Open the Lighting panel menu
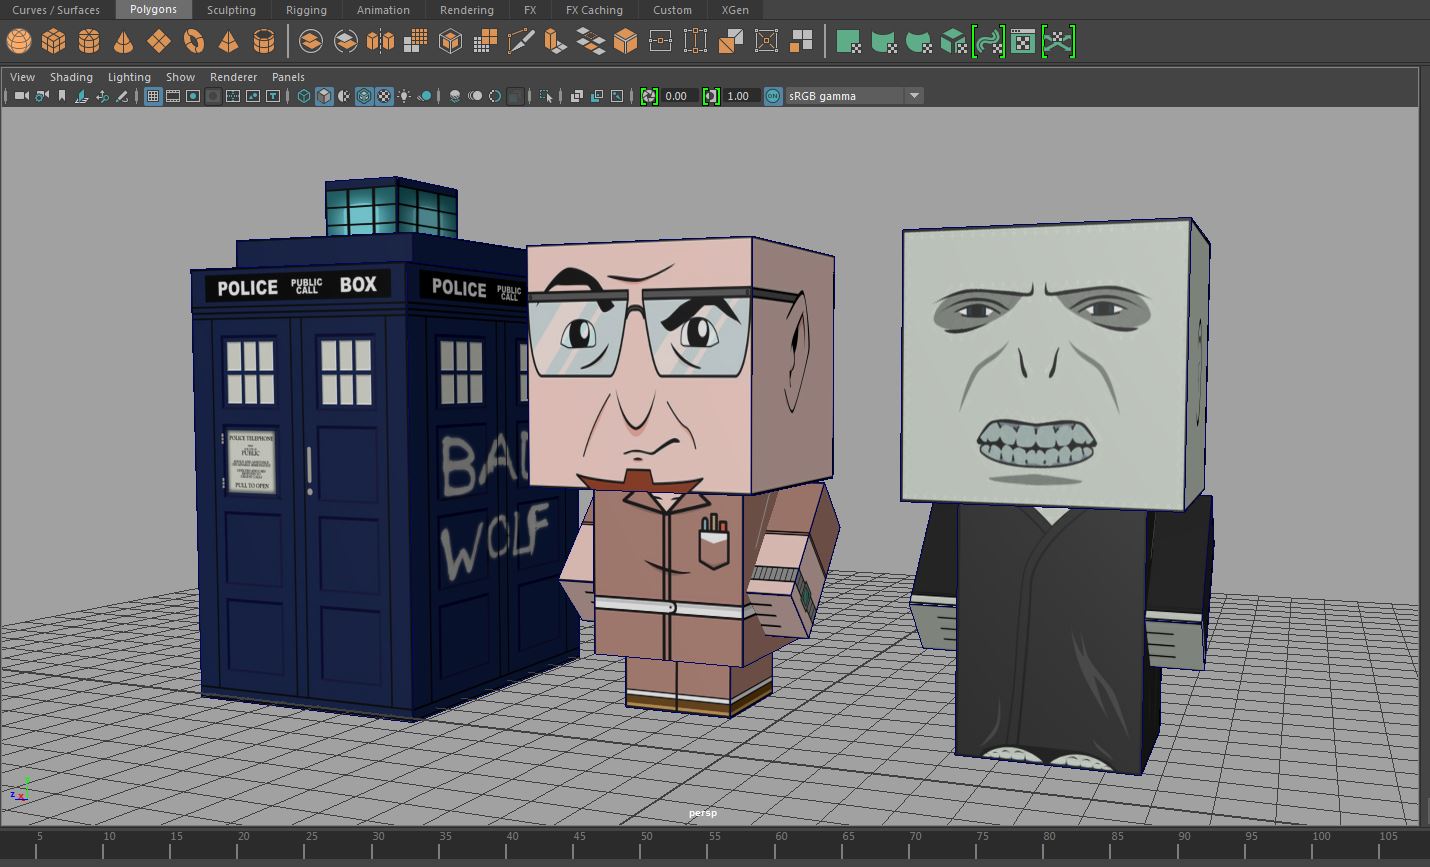The image size is (1430, 867). (129, 77)
